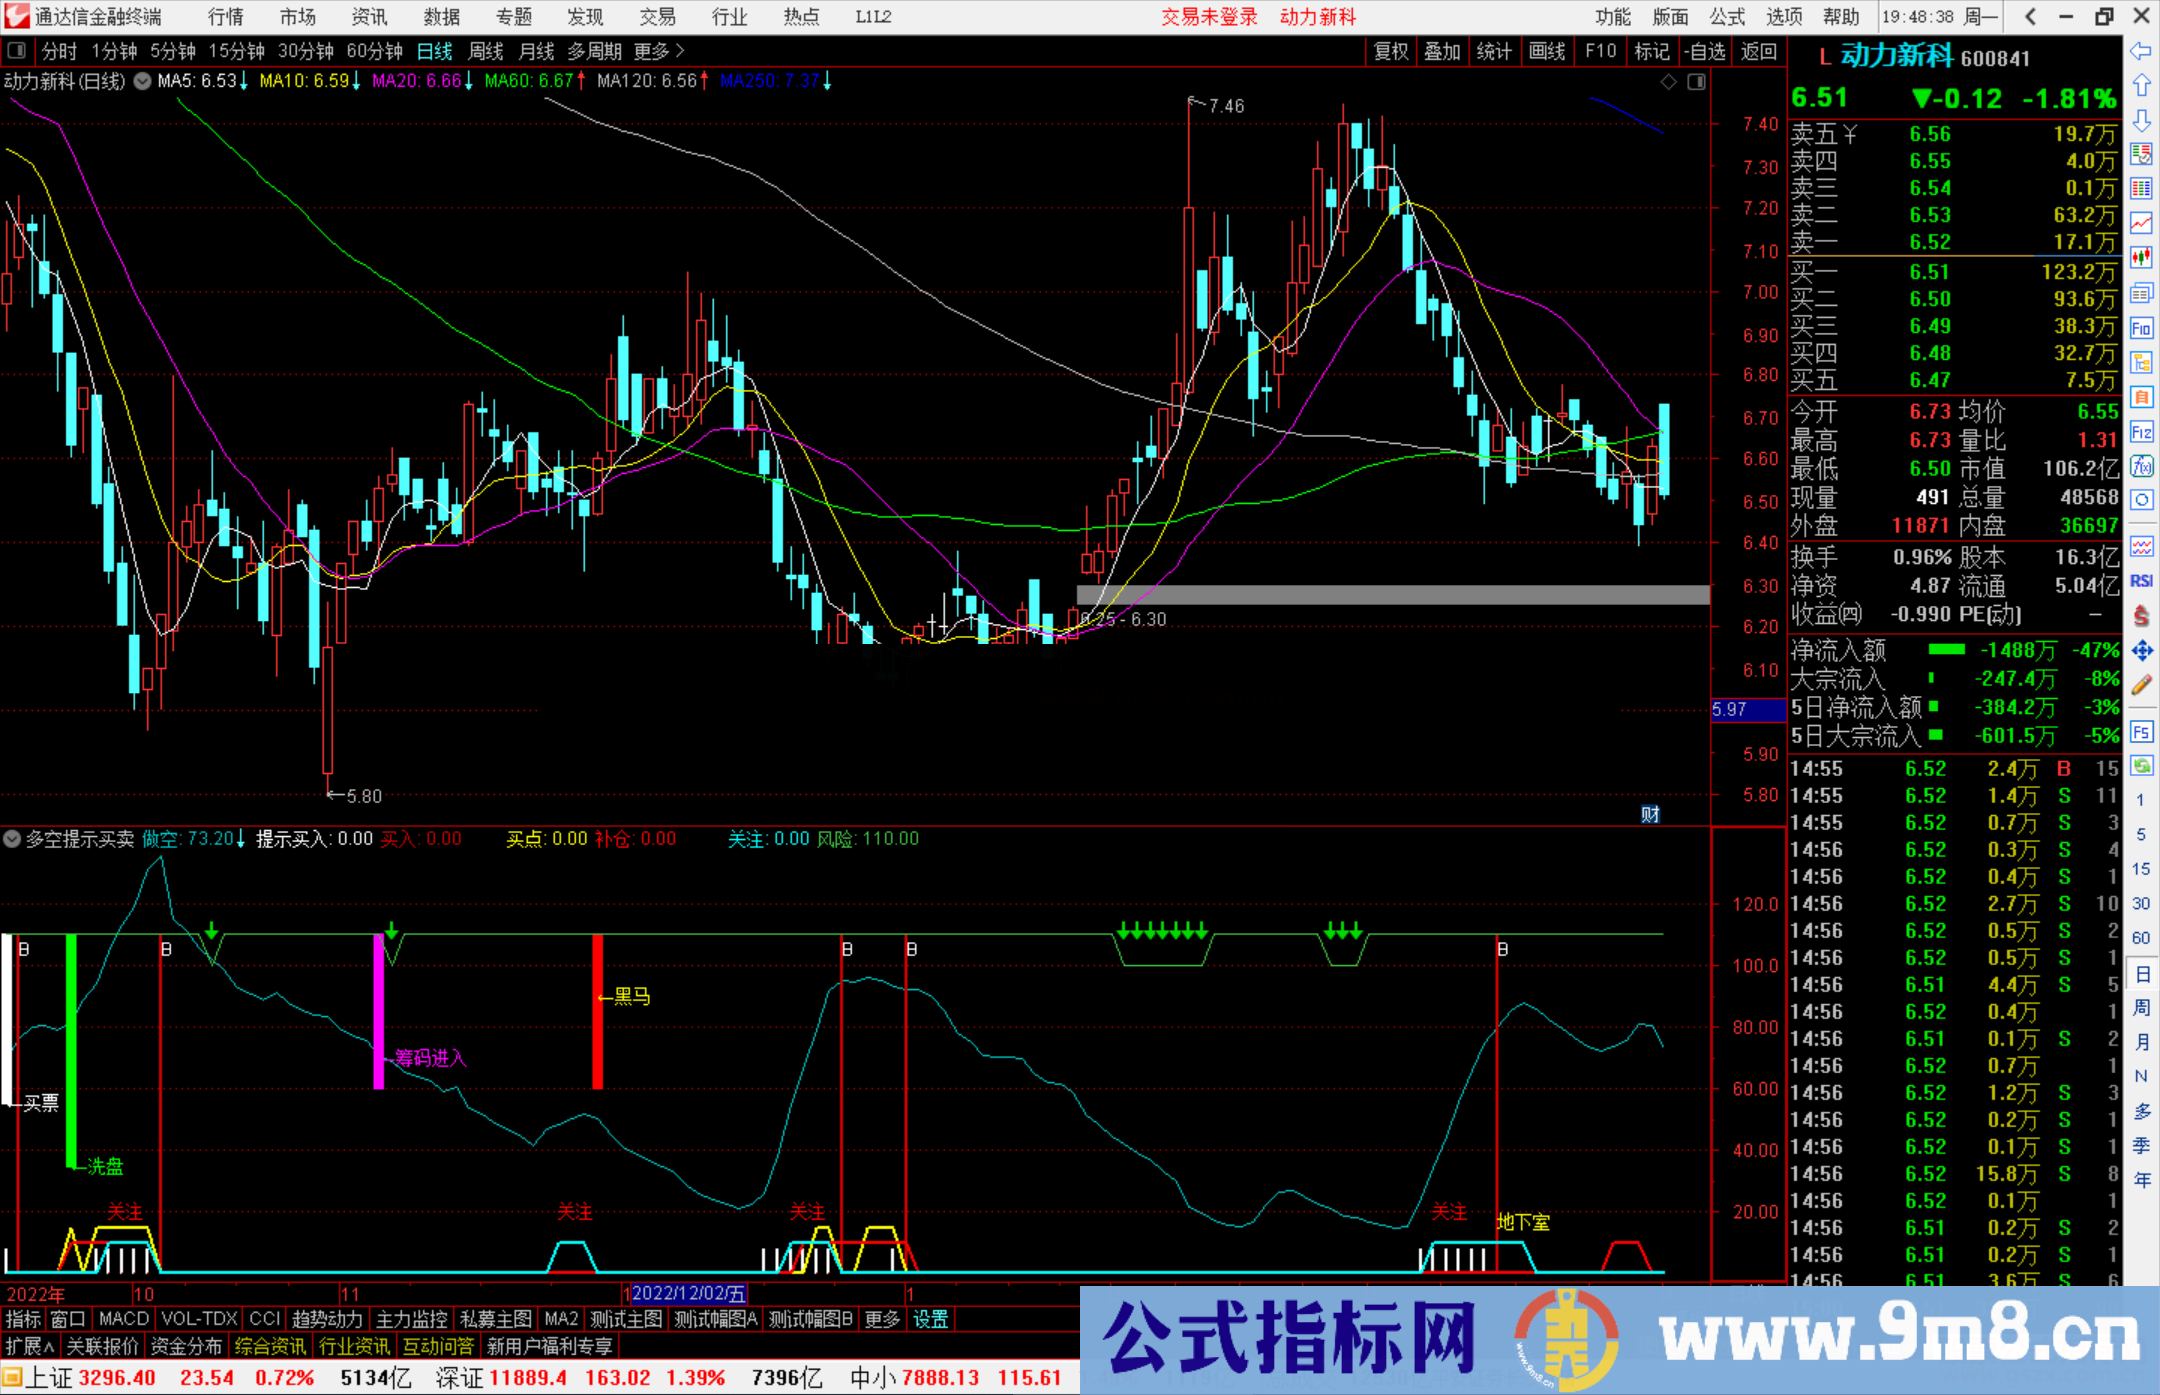Toggle the chart panel layout icon top right
The height and width of the screenshot is (1395, 2160).
click(x=1696, y=82)
